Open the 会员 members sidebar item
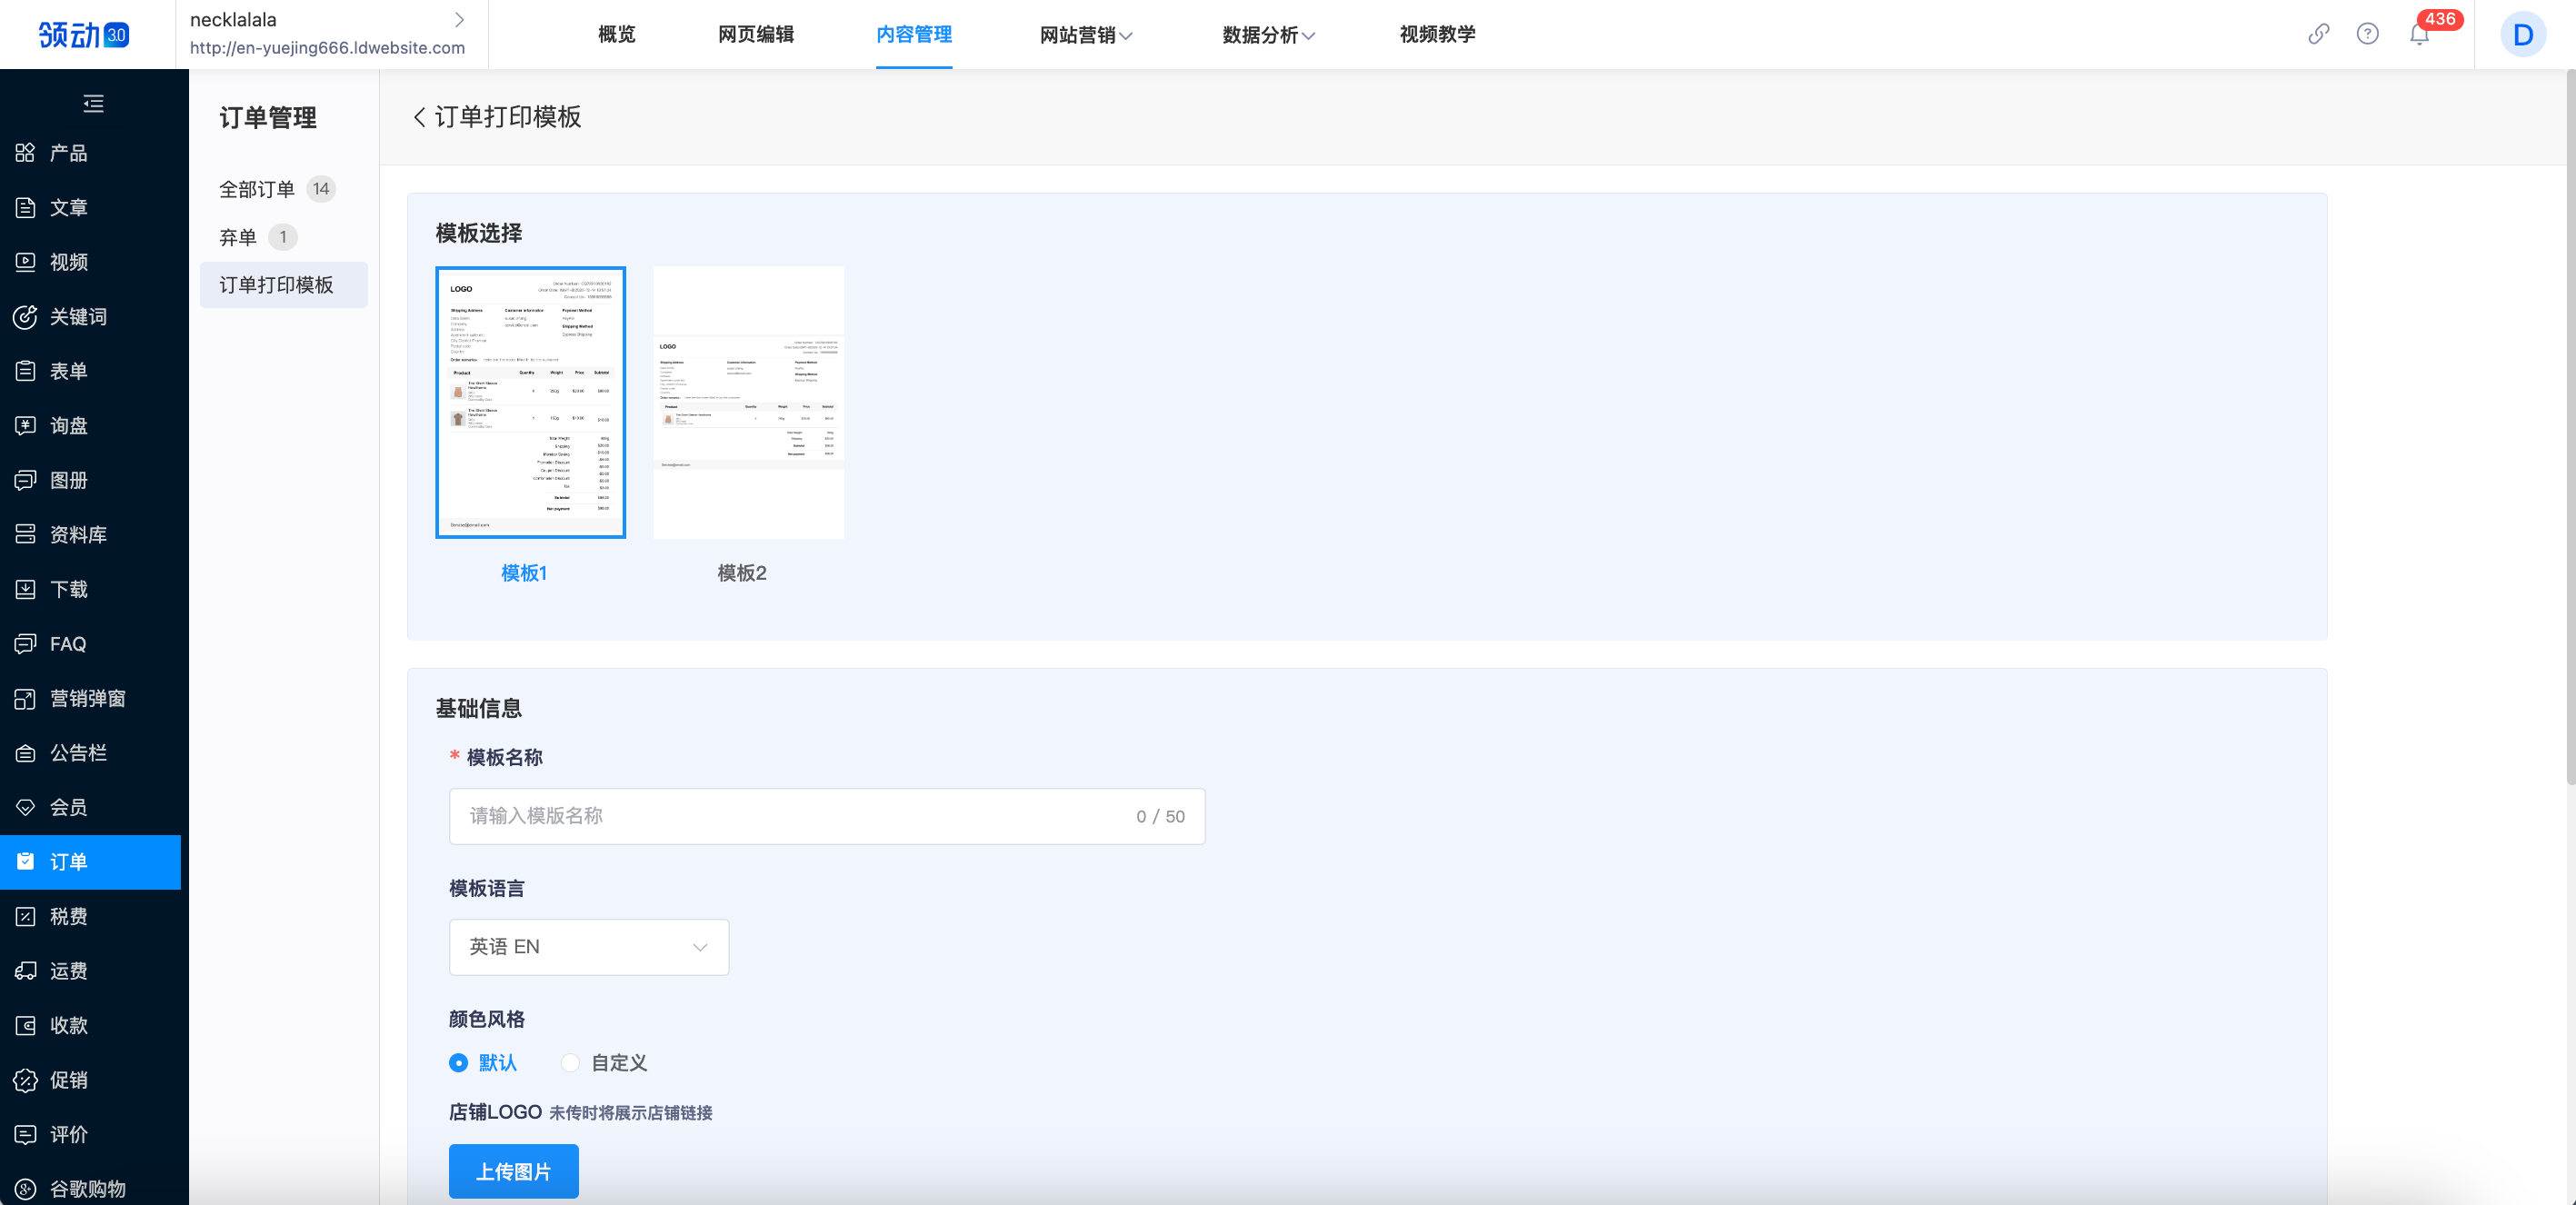This screenshot has height=1205, width=2576. tap(68, 807)
